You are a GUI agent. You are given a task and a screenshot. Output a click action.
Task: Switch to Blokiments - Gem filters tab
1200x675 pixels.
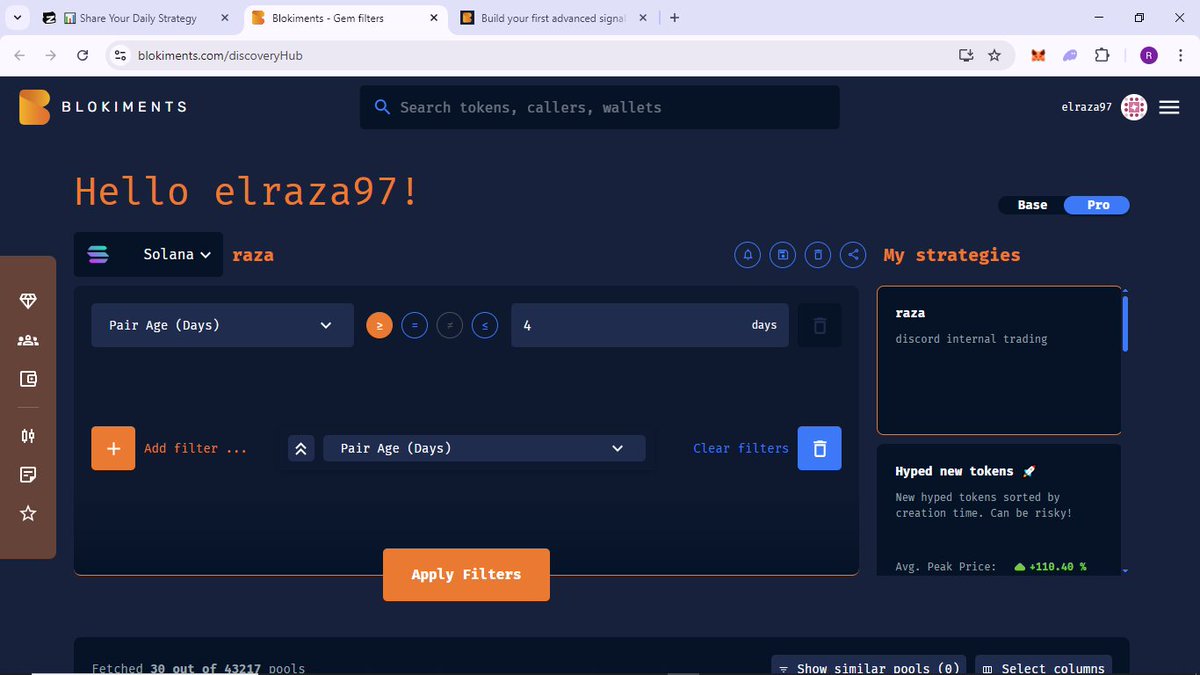click(345, 18)
